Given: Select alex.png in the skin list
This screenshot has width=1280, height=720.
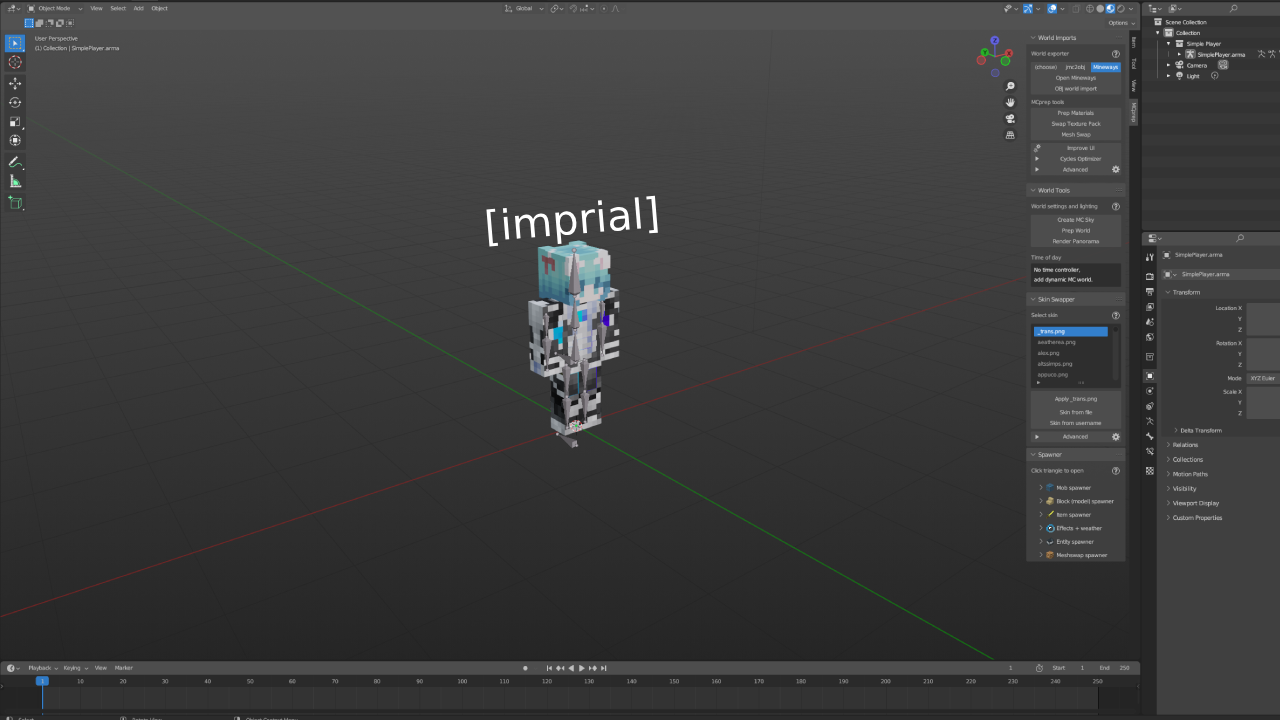Looking at the screenshot, I should tap(1048, 353).
